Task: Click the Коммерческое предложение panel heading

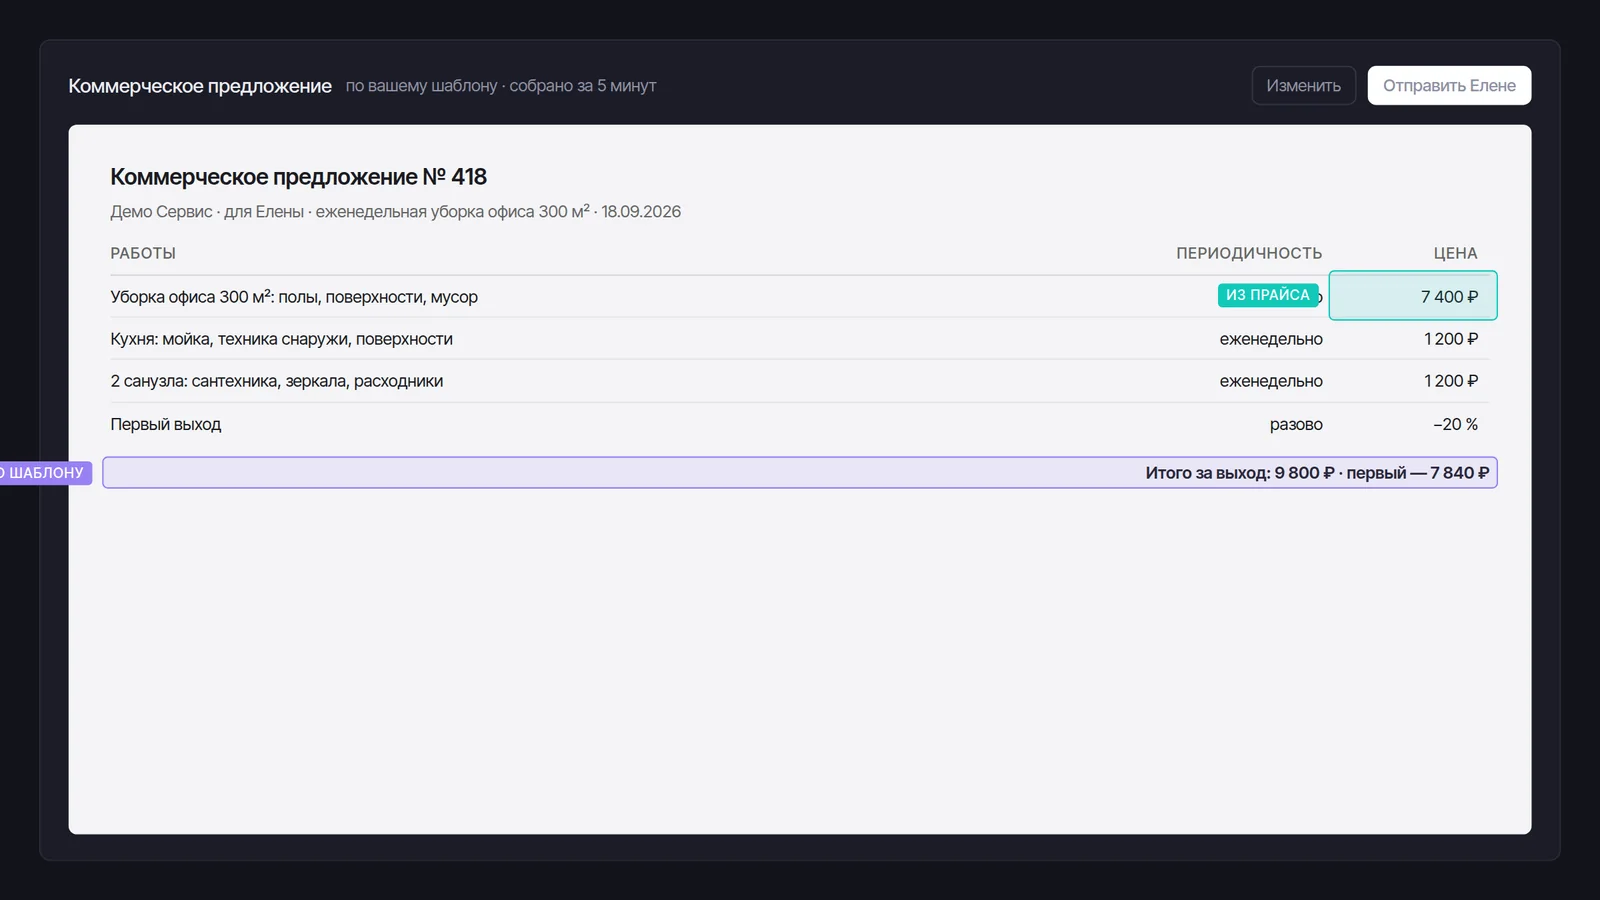Action: (x=200, y=86)
